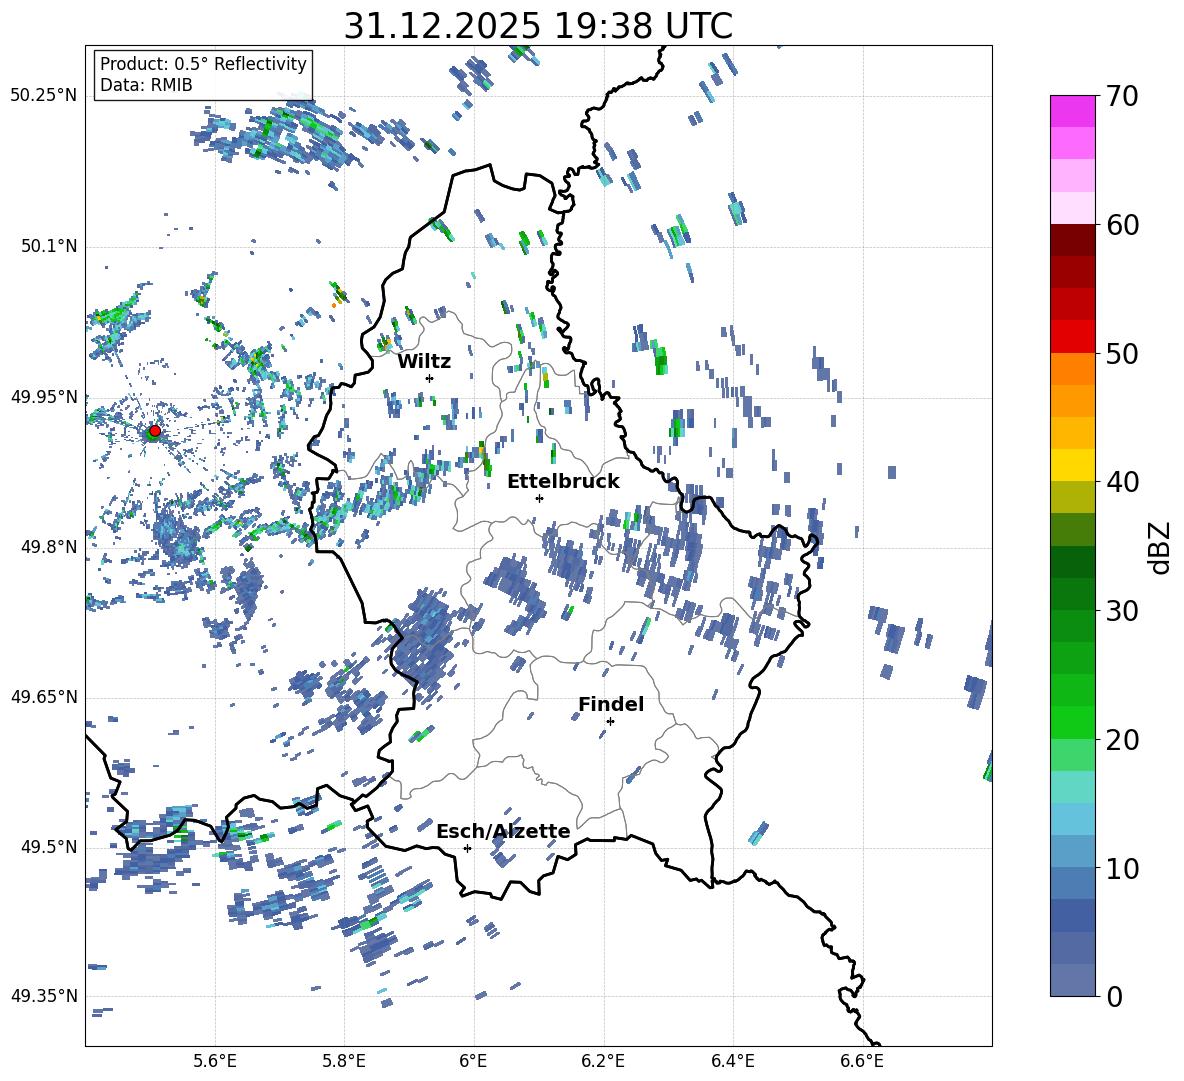Click the 10 tick label on colorbar

pyautogui.click(x=1122, y=868)
